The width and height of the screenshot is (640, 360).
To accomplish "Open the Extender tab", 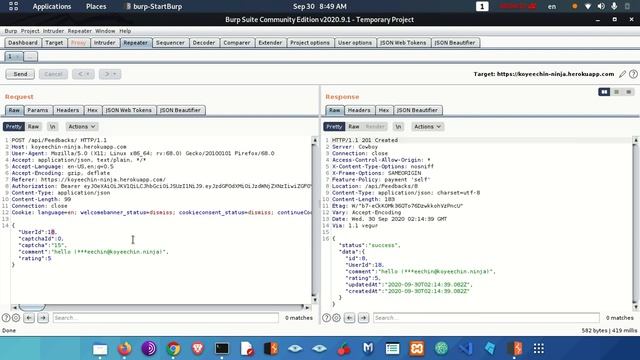I will click(x=270, y=42).
